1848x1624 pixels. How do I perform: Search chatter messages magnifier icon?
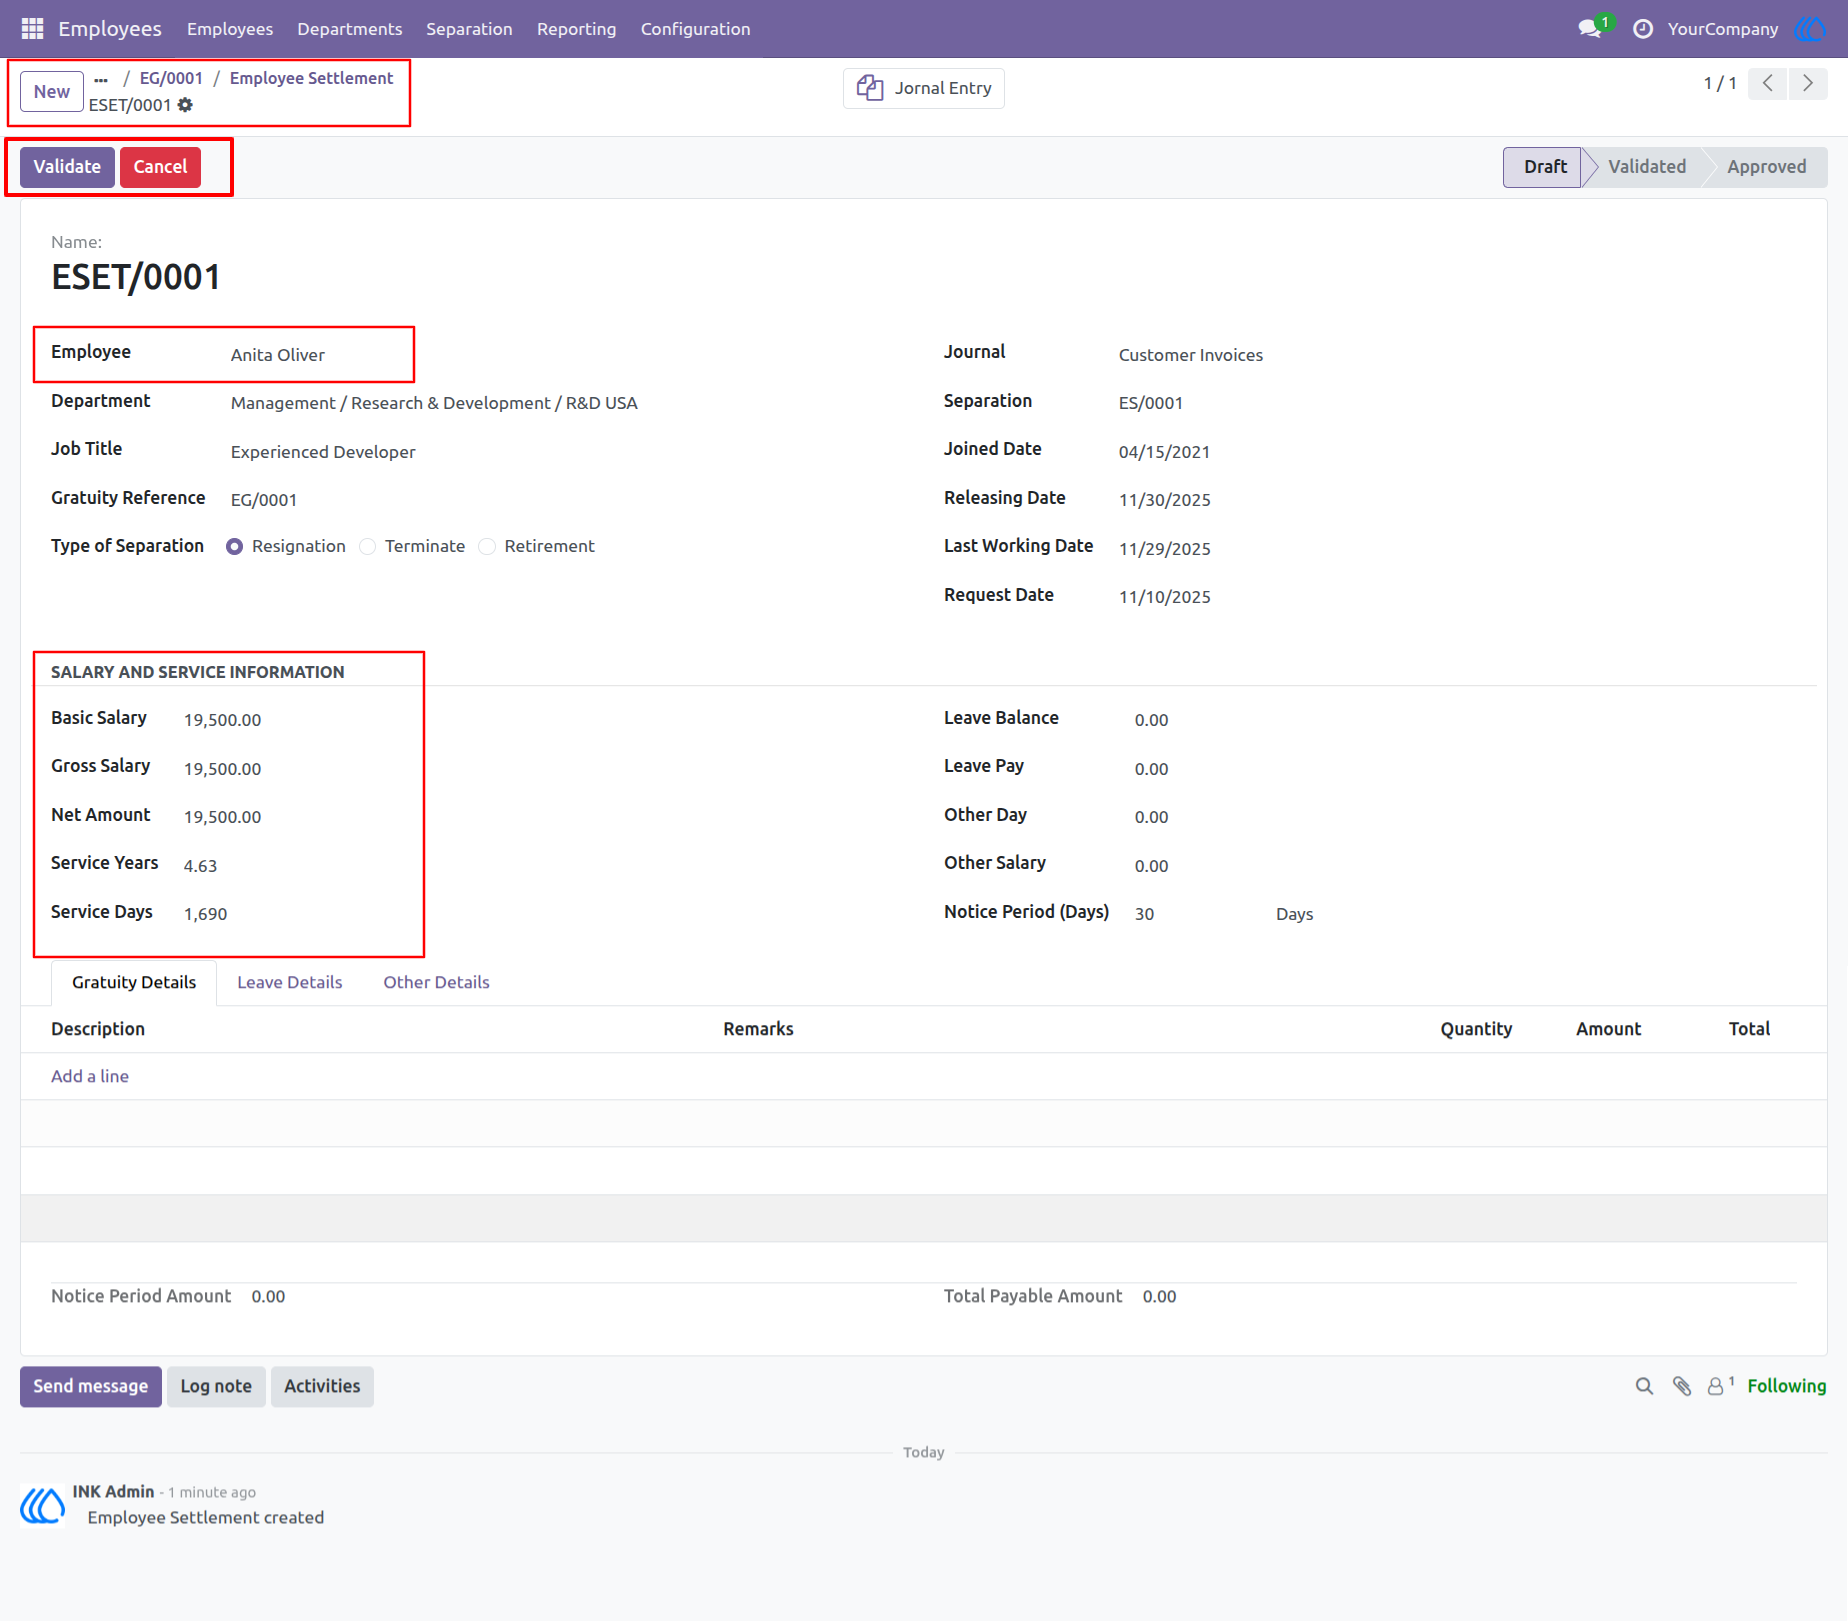[1644, 1386]
